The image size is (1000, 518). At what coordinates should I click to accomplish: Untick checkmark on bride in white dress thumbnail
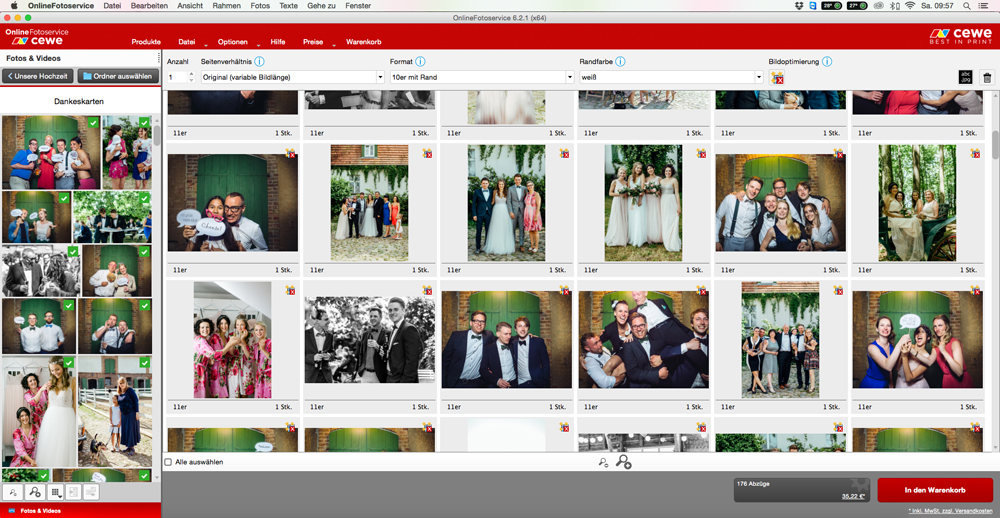tap(68, 362)
